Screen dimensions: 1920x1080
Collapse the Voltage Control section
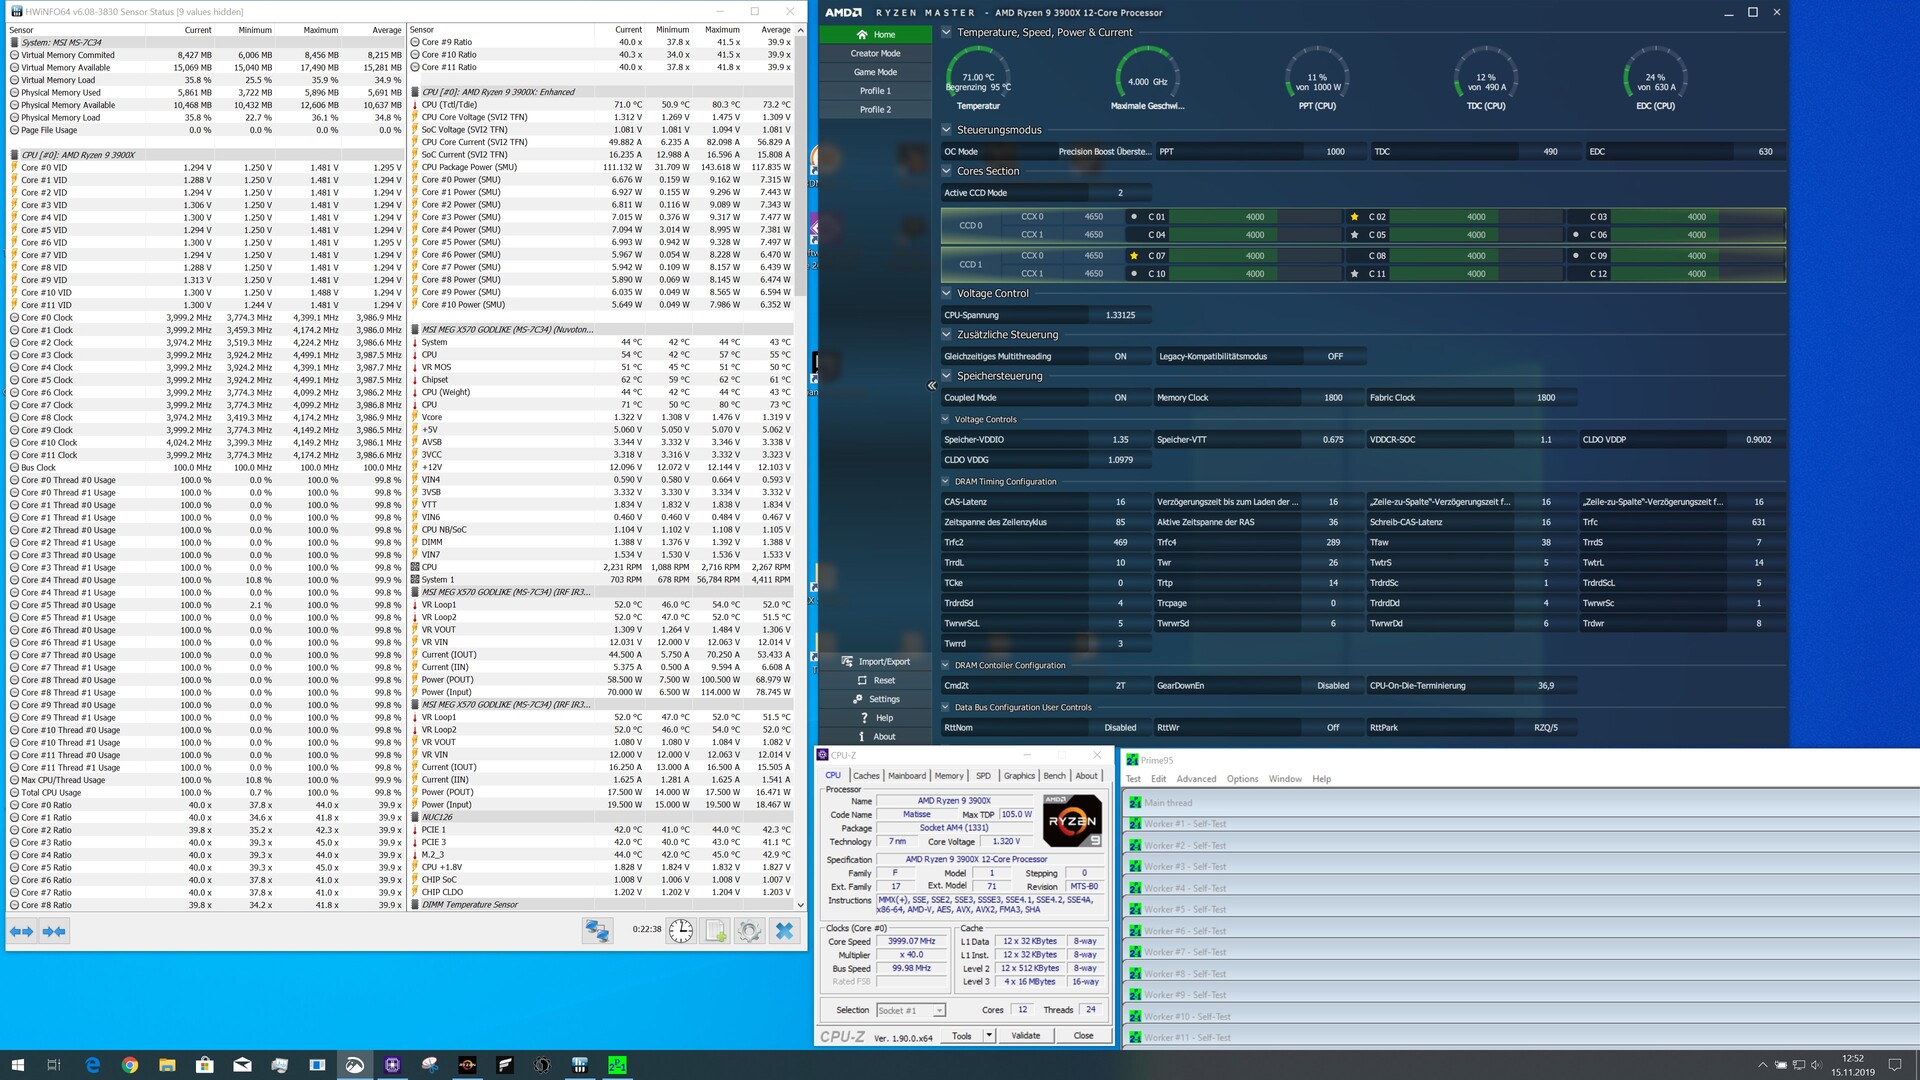click(947, 294)
